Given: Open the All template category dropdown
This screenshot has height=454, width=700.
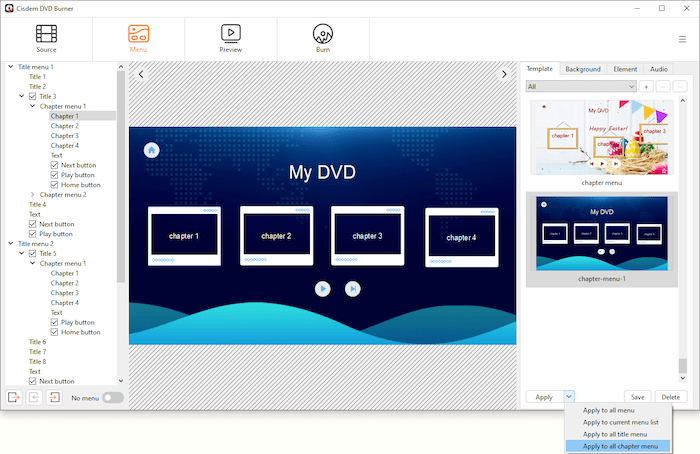Looking at the screenshot, I should point(581,87).
